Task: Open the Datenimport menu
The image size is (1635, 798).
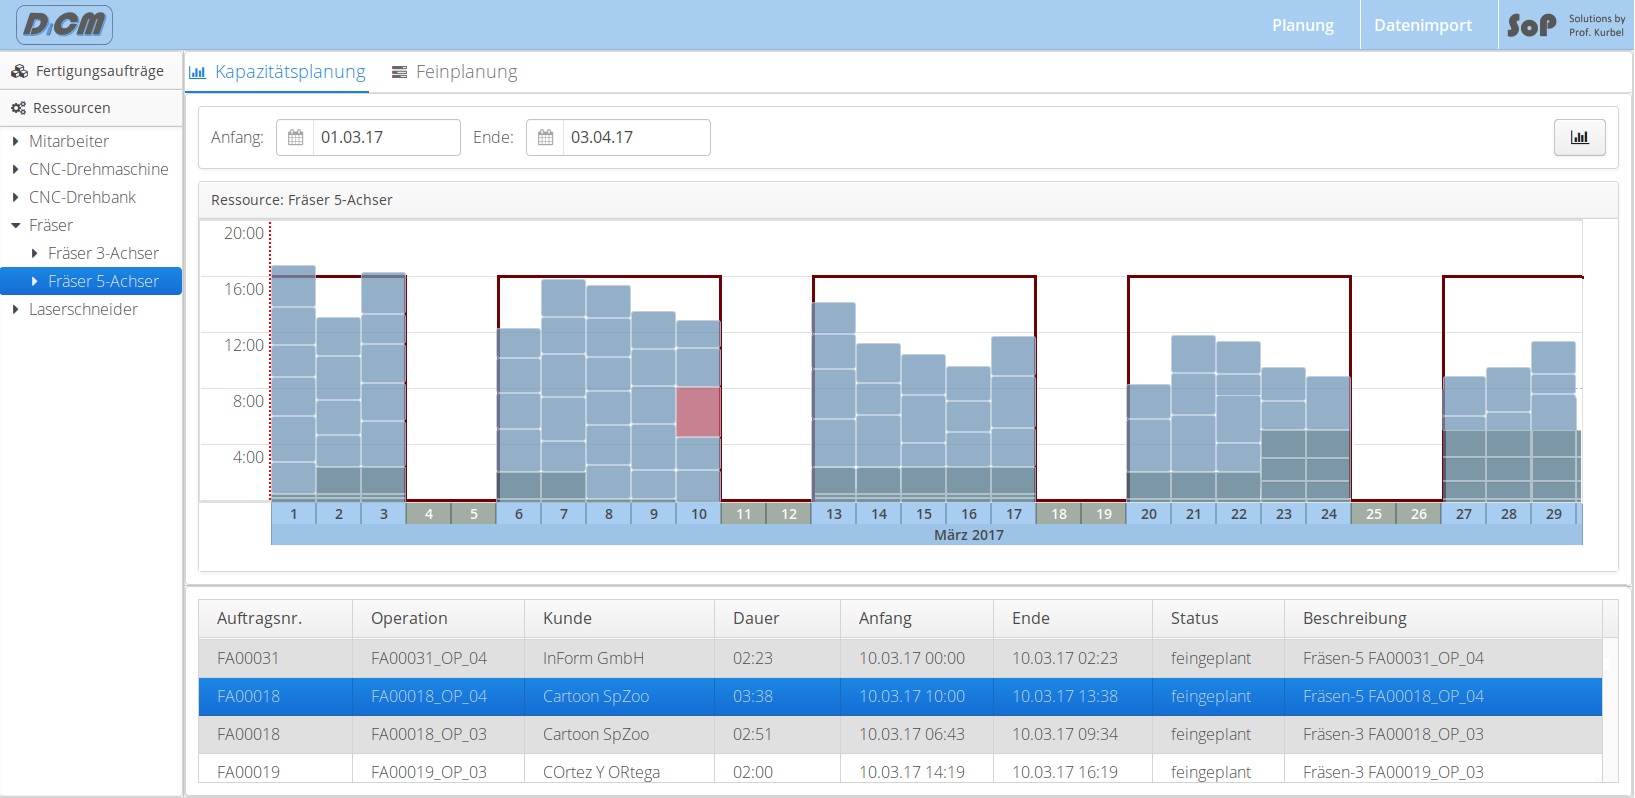Action: click(1422, 25)
